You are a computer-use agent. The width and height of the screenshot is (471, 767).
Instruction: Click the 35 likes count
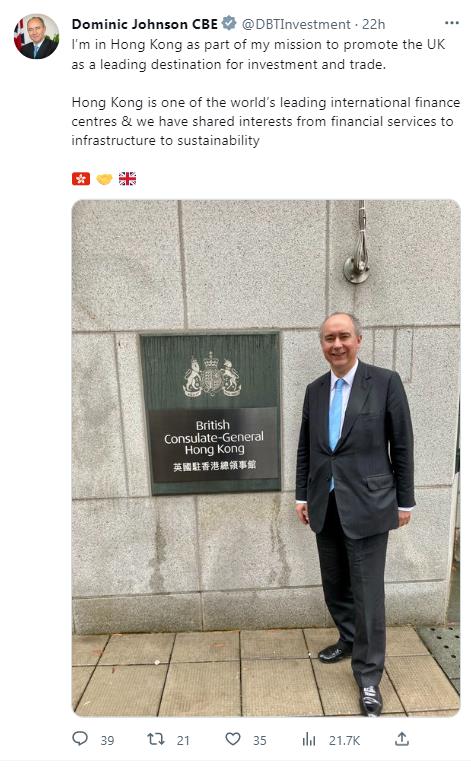pos(260,741)
